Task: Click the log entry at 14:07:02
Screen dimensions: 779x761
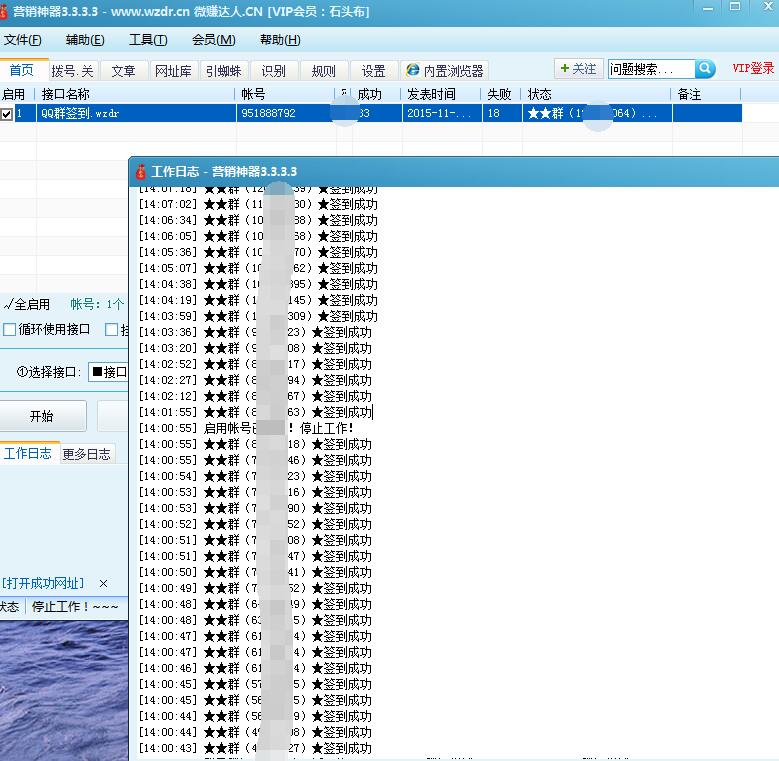Action: tap(258, 204)
